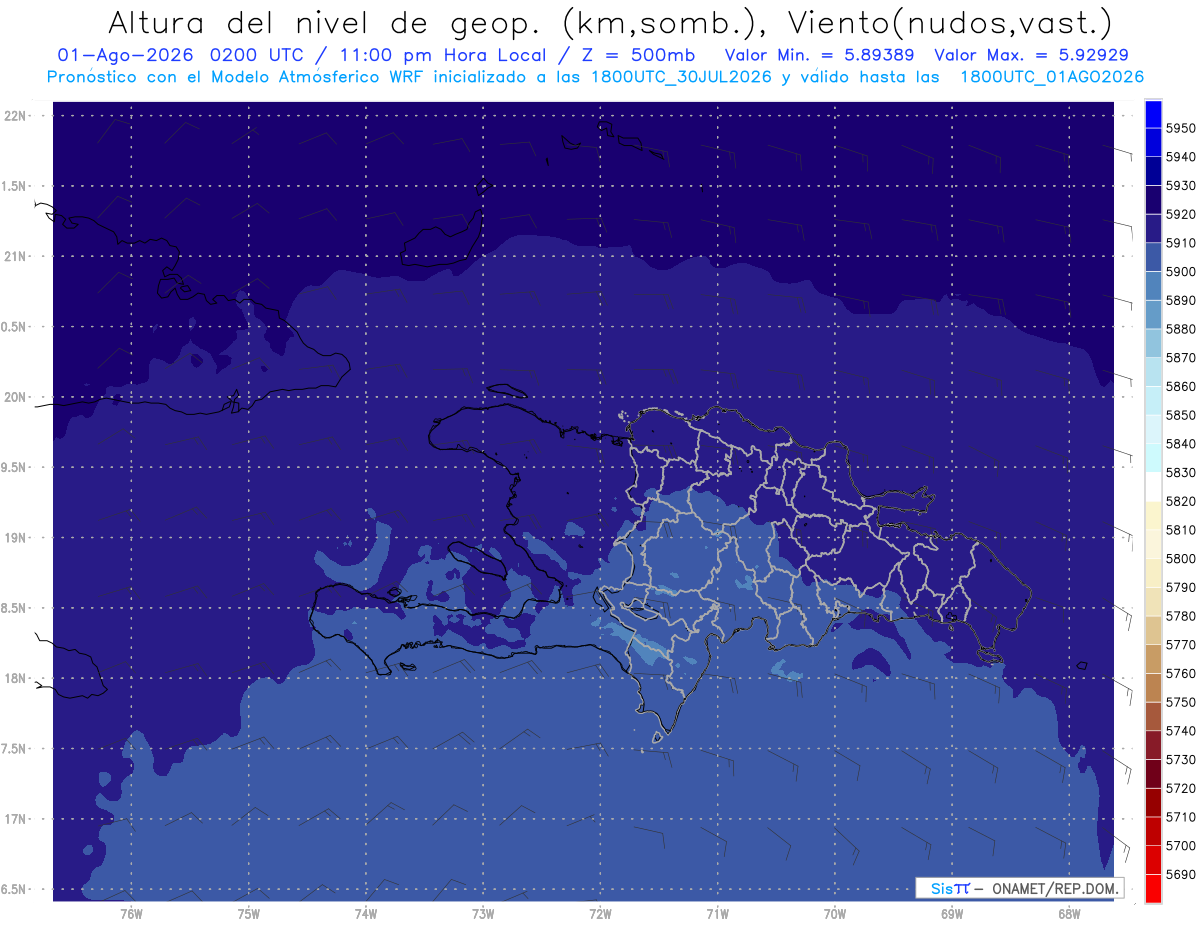
Task: Select the 21N latitude label
Action: click(16, 257)
